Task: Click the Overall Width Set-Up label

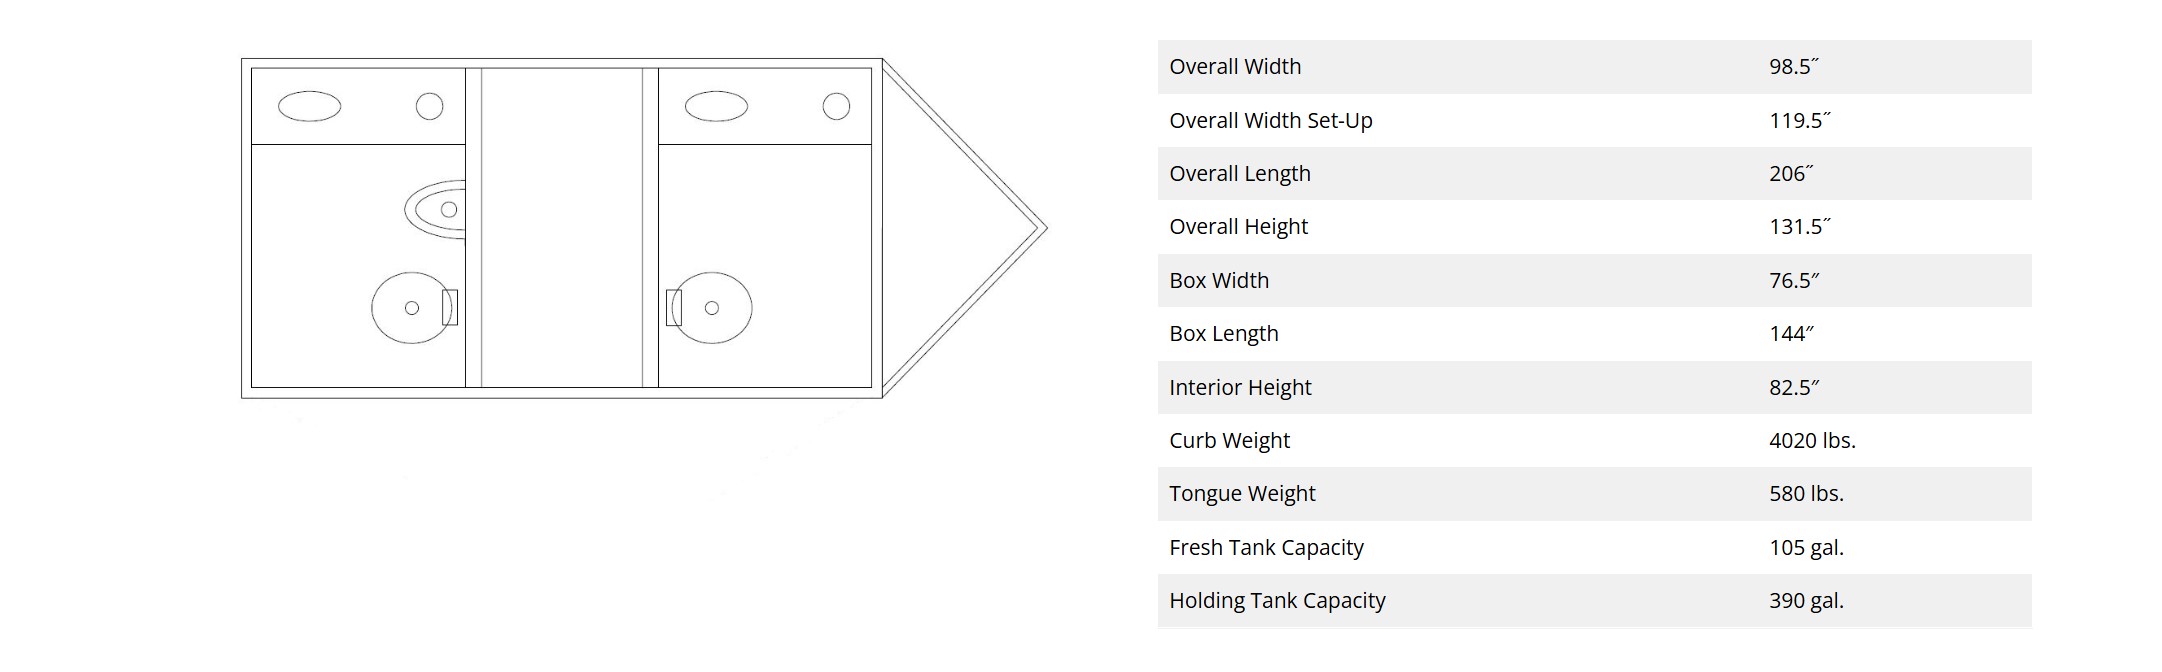Action: pos(1270,120)
